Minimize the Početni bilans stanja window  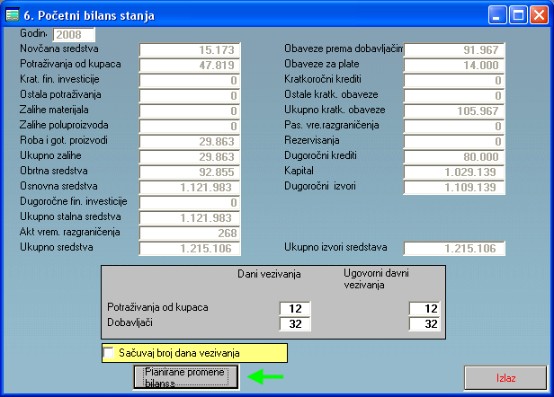click(x=497, y=15)
